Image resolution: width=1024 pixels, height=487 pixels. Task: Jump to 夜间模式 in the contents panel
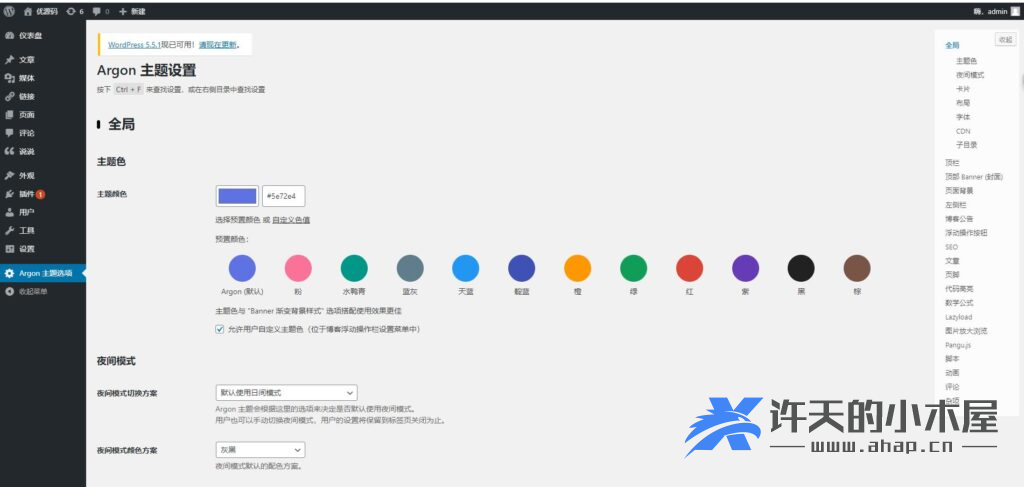(970, 75)
